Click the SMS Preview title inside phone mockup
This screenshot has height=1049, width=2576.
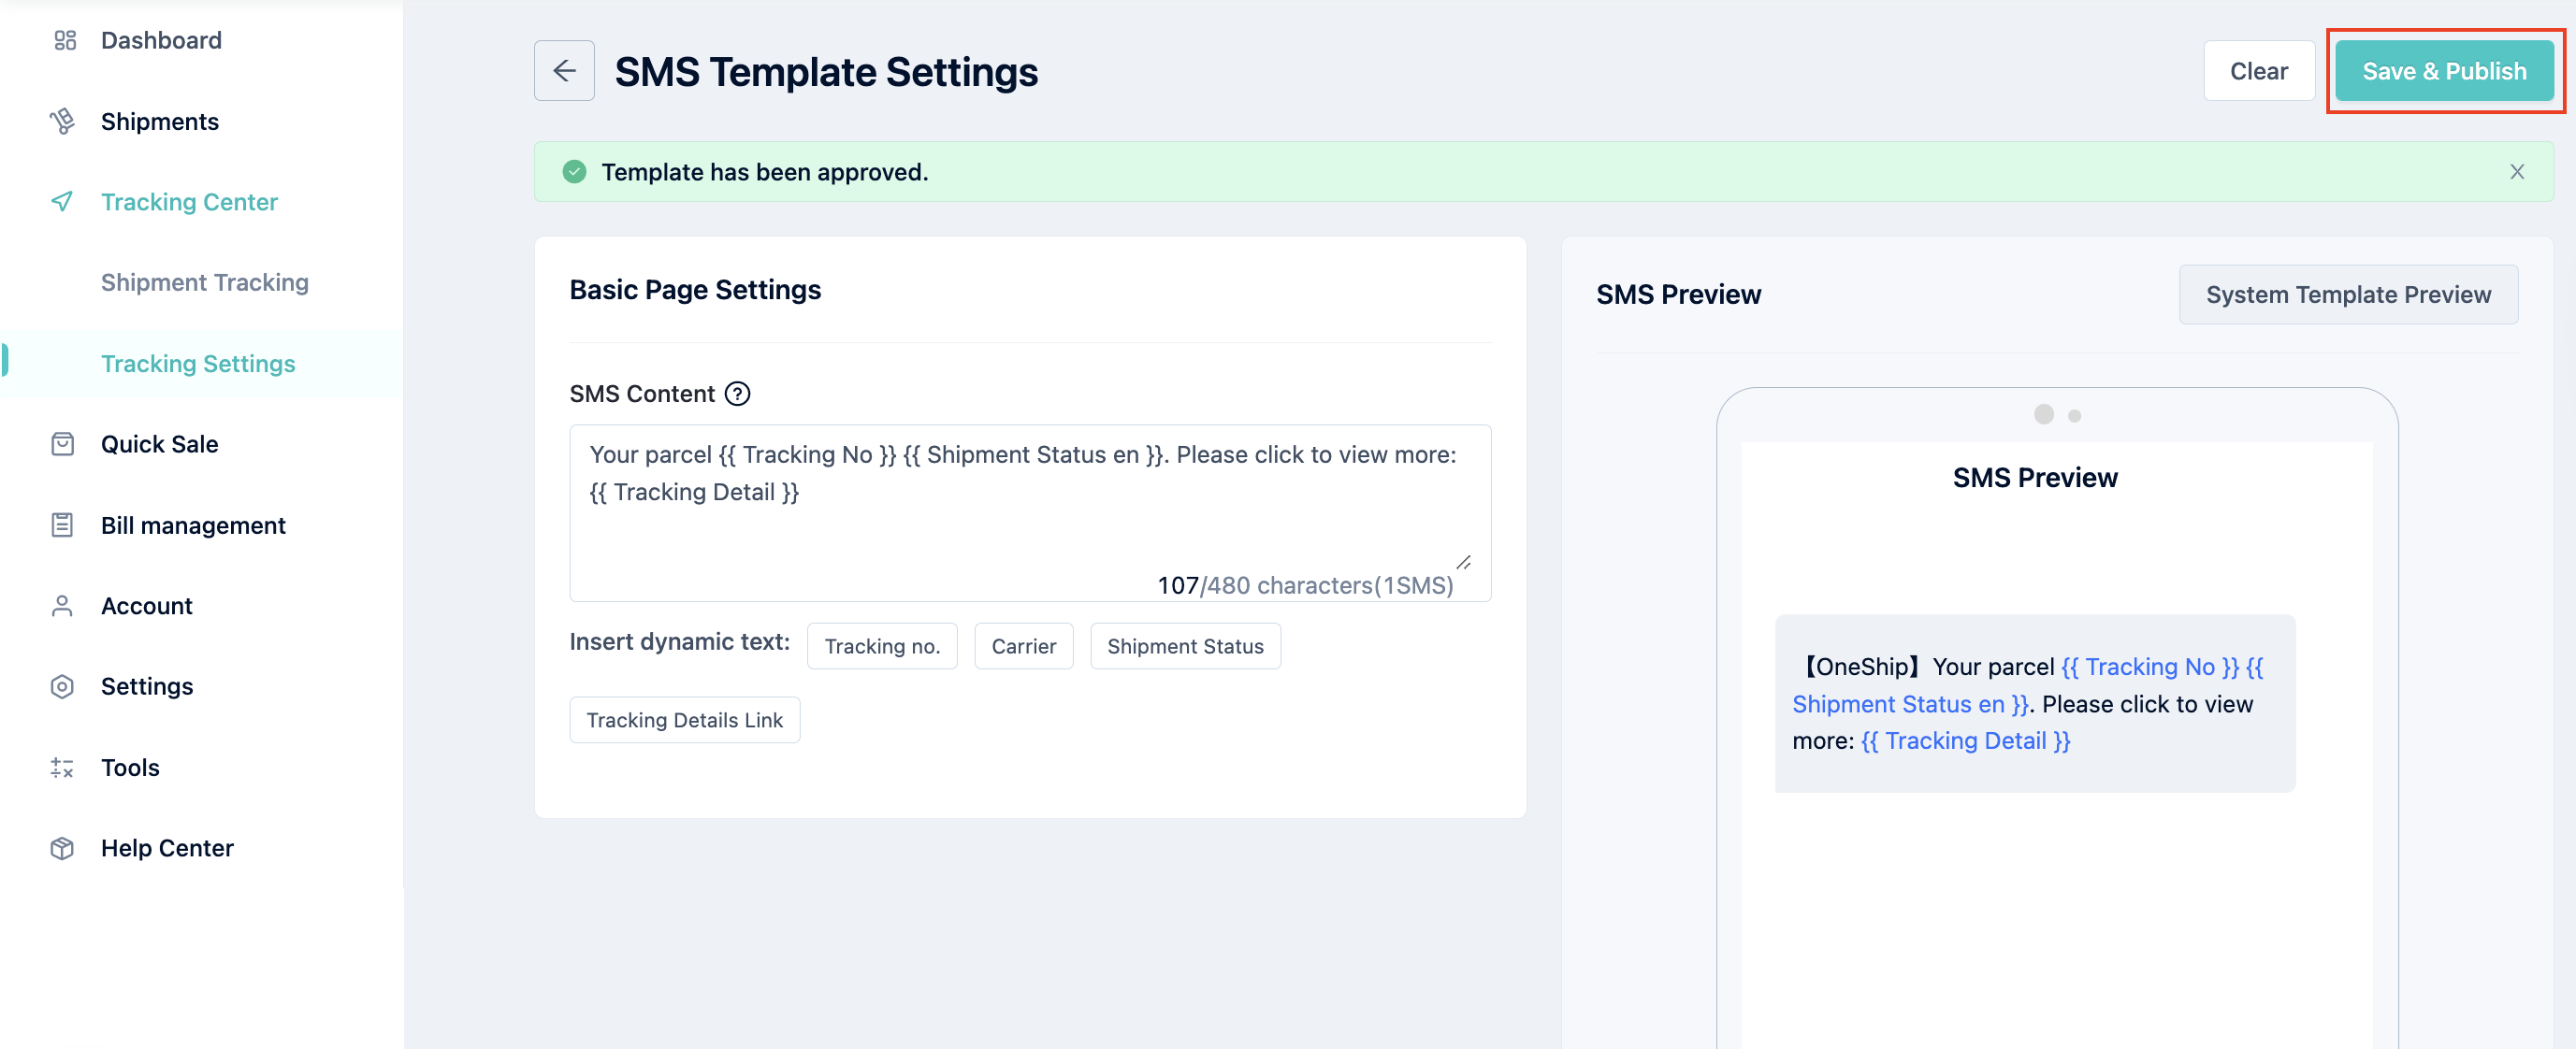(2035, 478)
